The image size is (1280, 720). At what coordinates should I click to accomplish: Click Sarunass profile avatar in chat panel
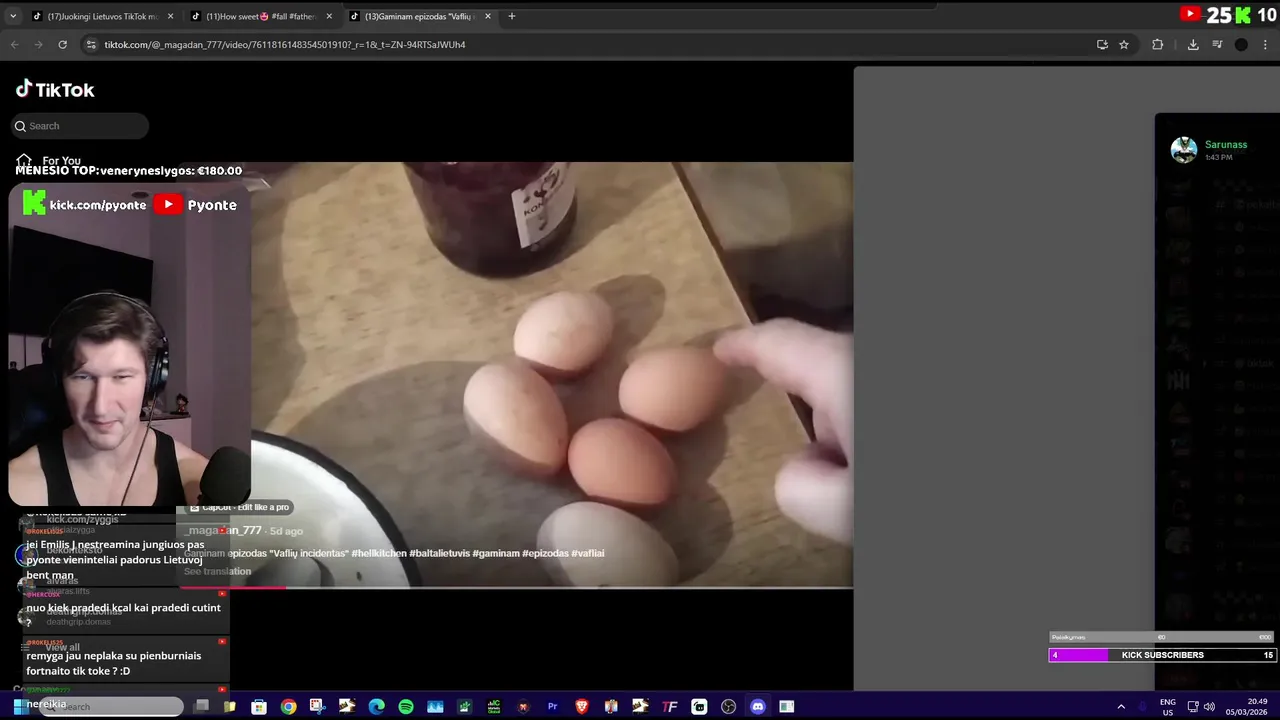[1184, 150]
